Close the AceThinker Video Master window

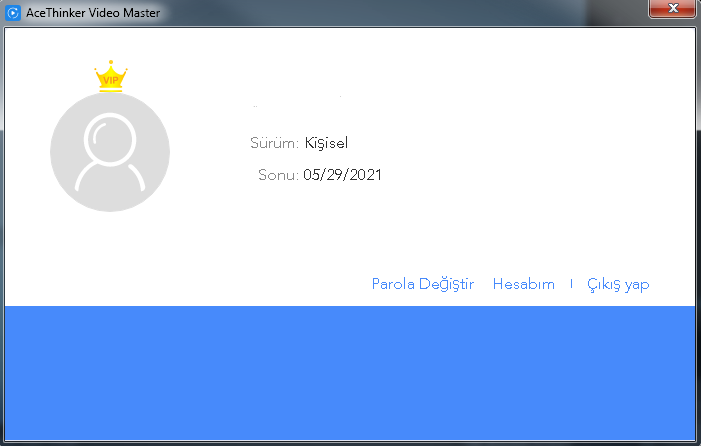(672, 8)
